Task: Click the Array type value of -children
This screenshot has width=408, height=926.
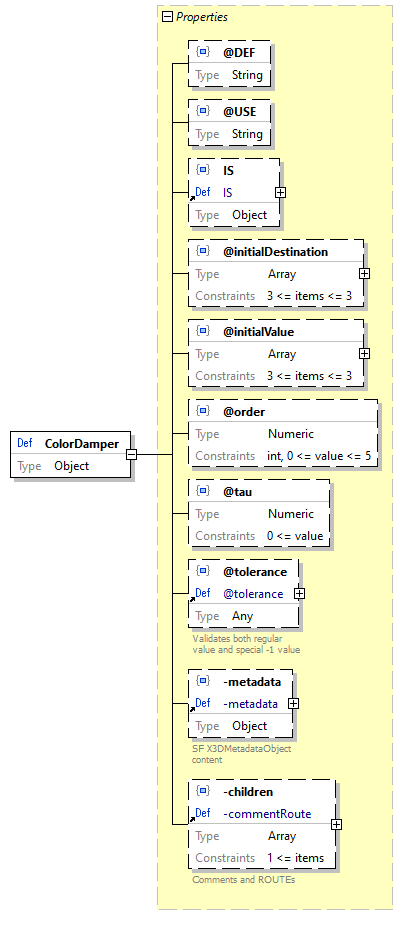Action: [x=282, y=836]
